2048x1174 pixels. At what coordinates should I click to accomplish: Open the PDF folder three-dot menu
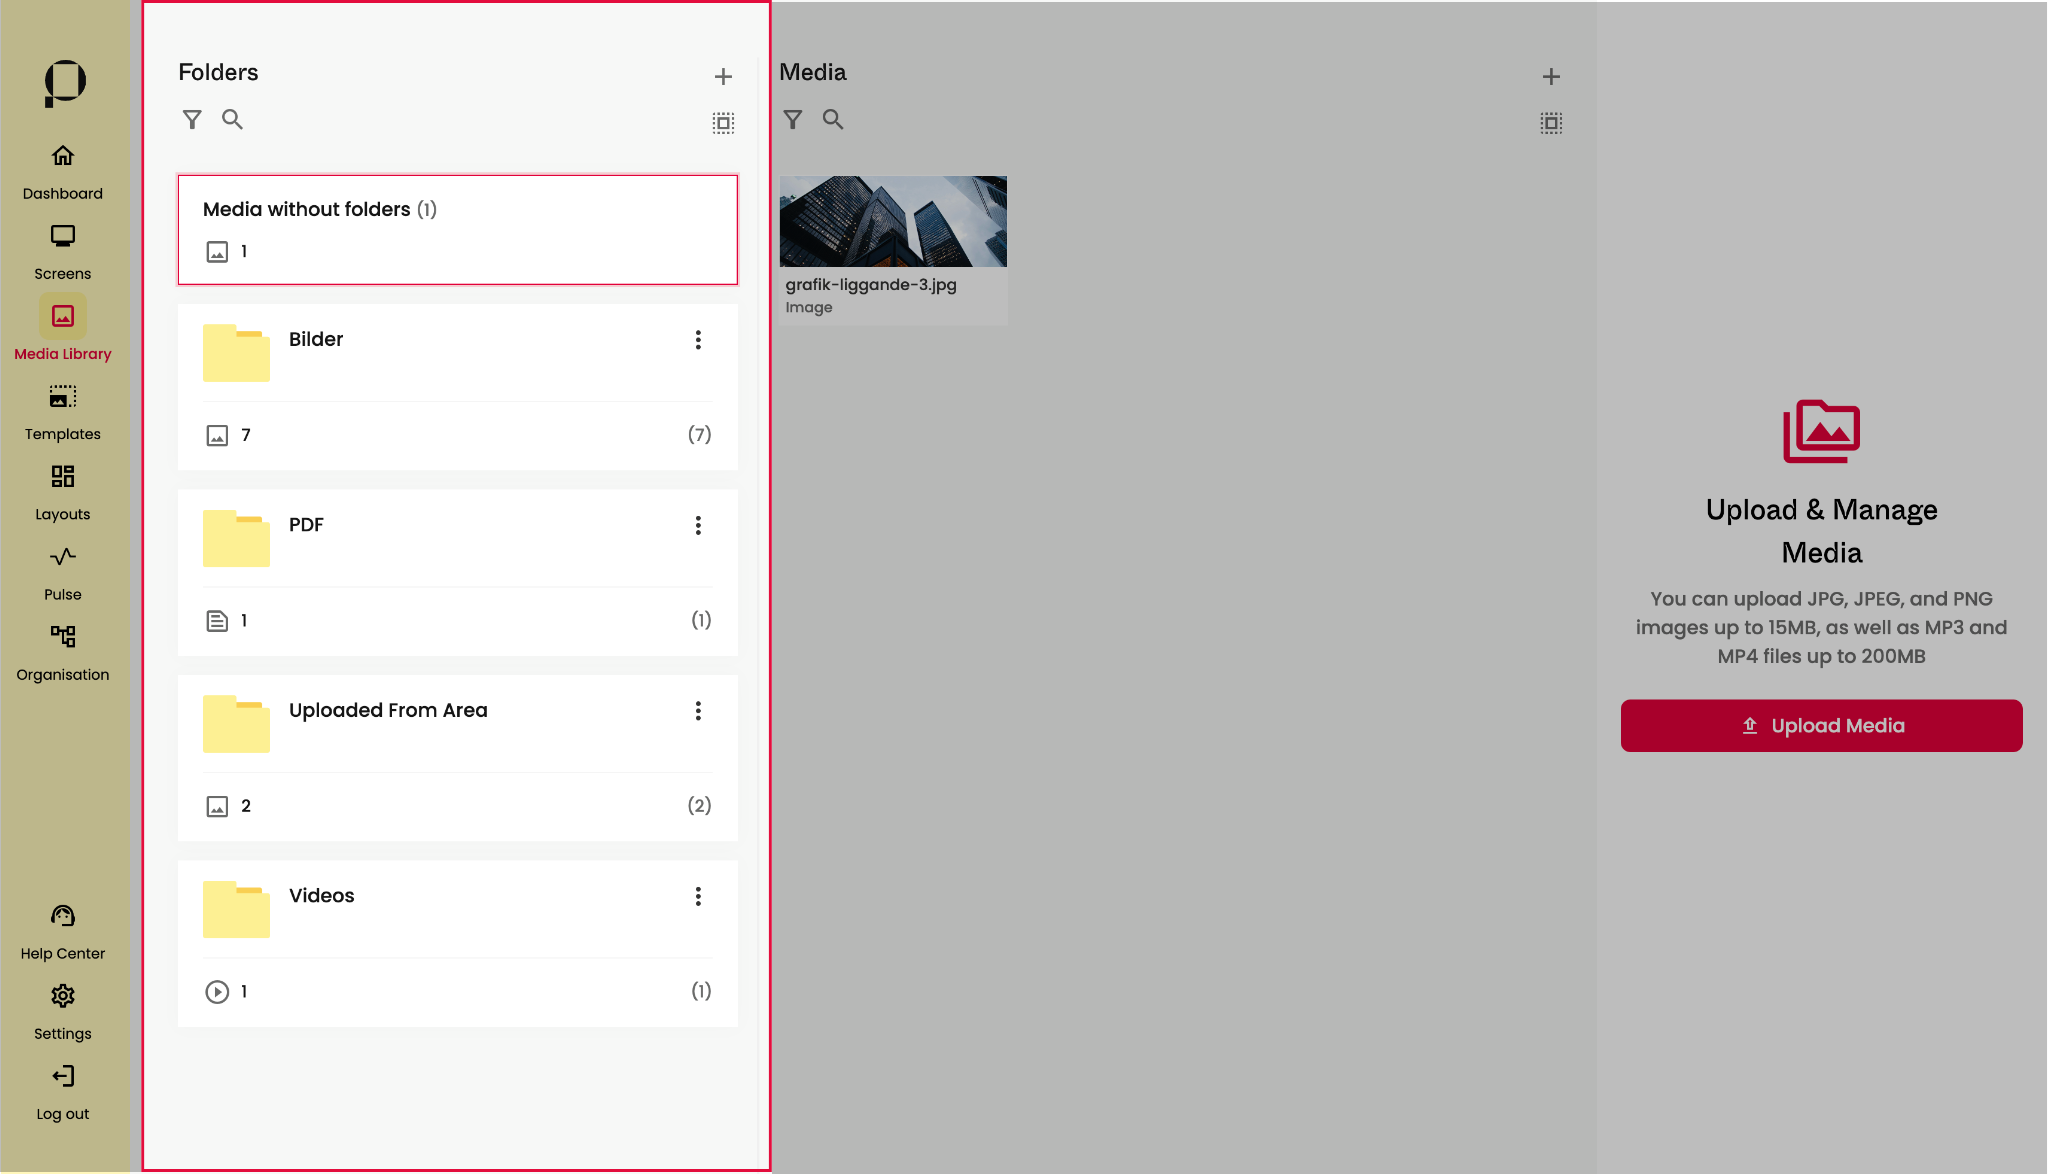tap(698, 526)
